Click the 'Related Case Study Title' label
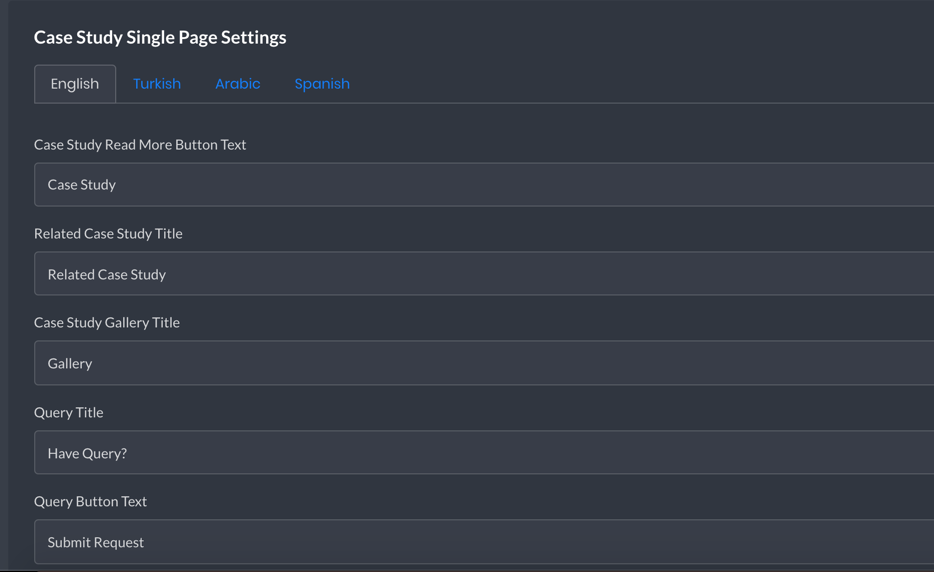Screen dimensions: 934x572 (108, 234)
